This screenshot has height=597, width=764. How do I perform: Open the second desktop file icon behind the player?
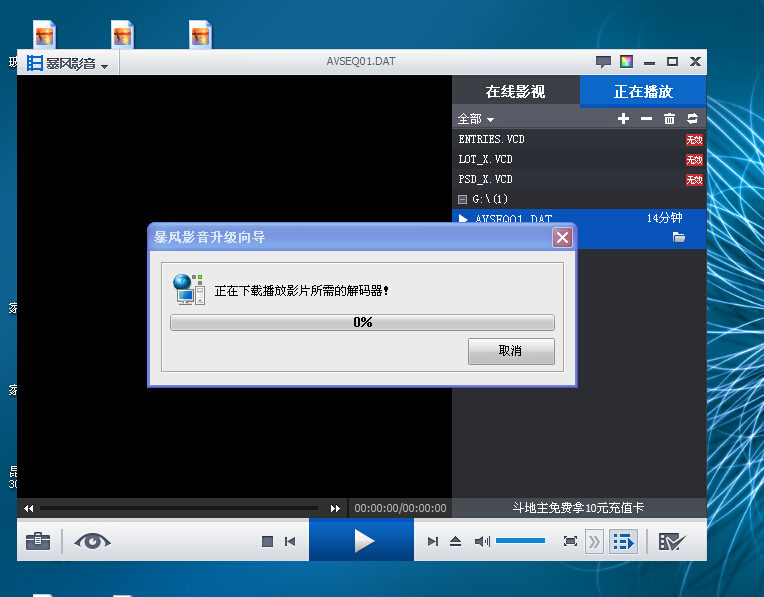click(x=122, y=34)
